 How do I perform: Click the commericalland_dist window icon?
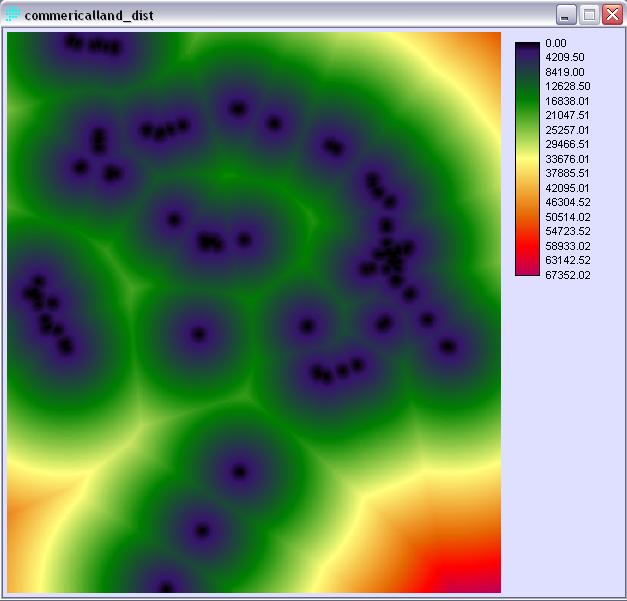click(13, 15)
